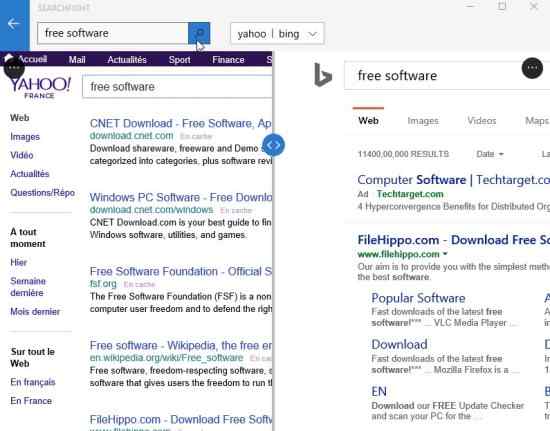Open the Bing pane three-dots menu
This screenshot has height=431, width=550.
click(x=532, y=68)
